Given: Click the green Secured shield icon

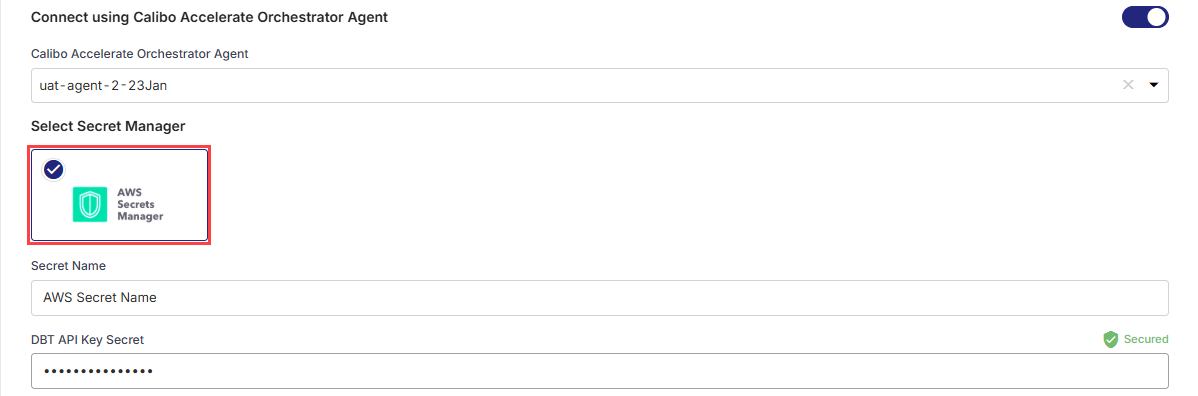Looking at the screenshot, I should [1111, 339].
